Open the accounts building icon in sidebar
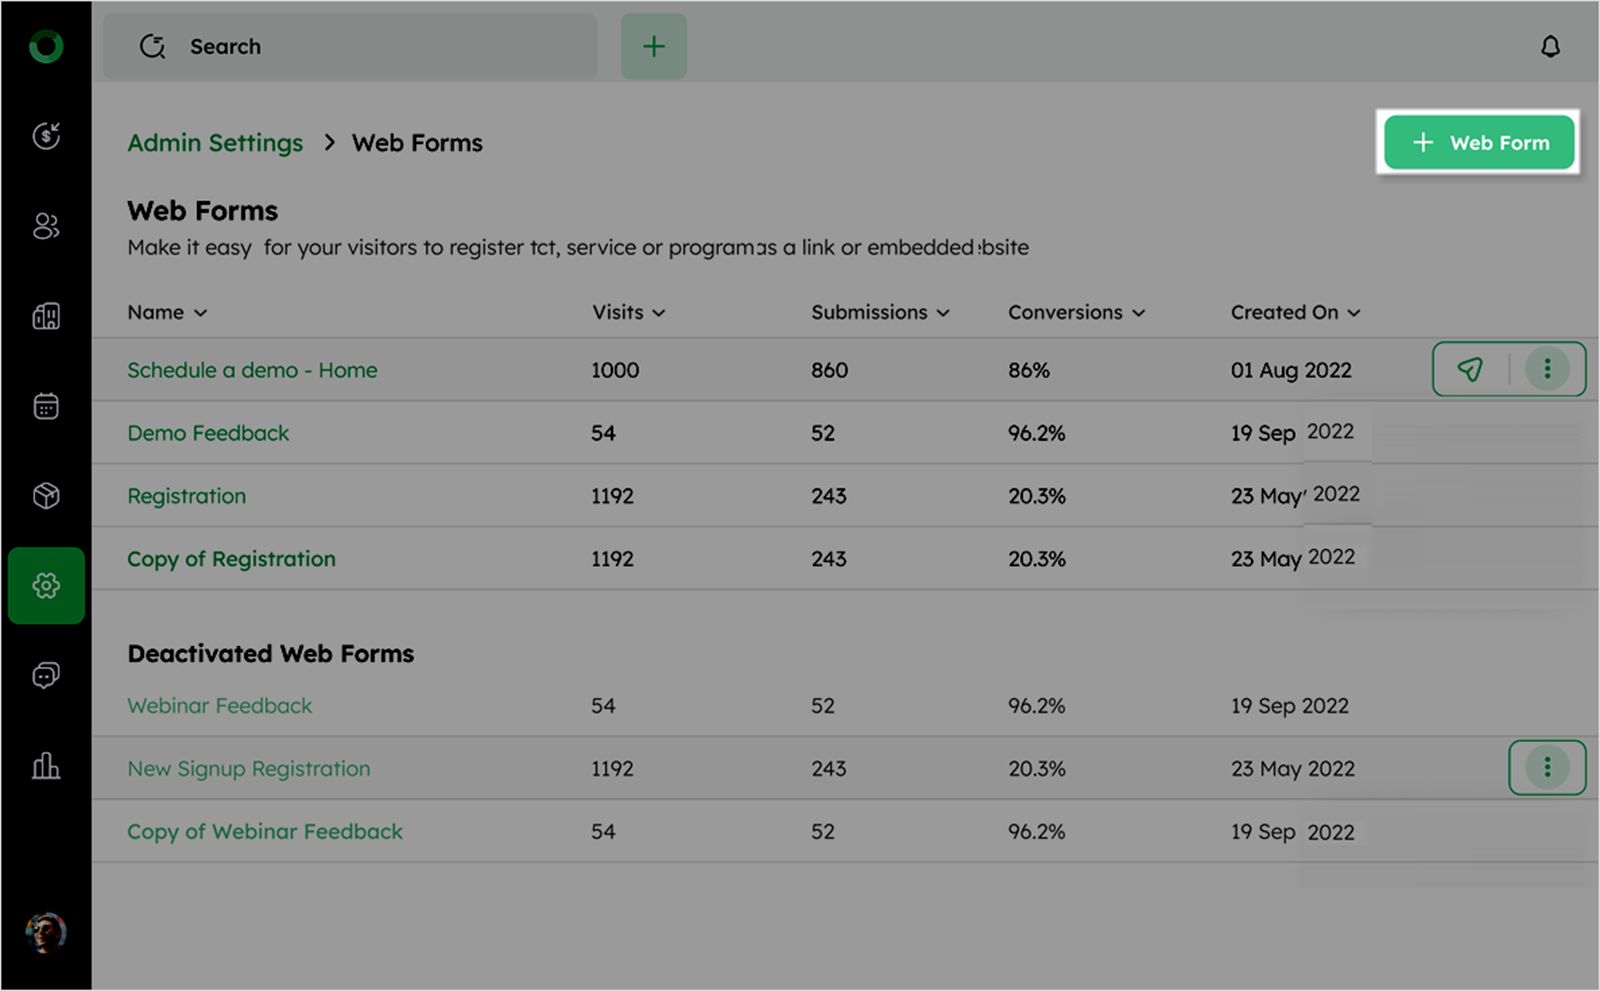Screen dimensions: 1600x991 (46, 316)
